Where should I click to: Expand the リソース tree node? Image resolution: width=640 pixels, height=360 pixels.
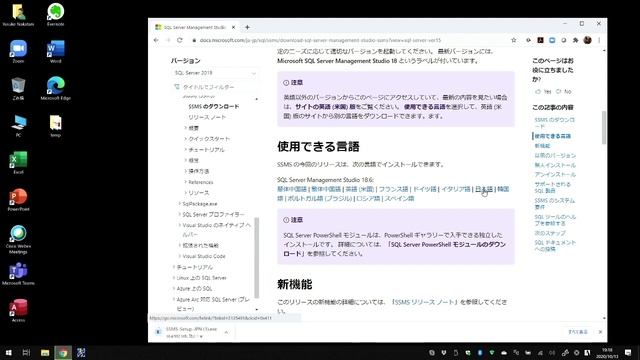point(185,193)
